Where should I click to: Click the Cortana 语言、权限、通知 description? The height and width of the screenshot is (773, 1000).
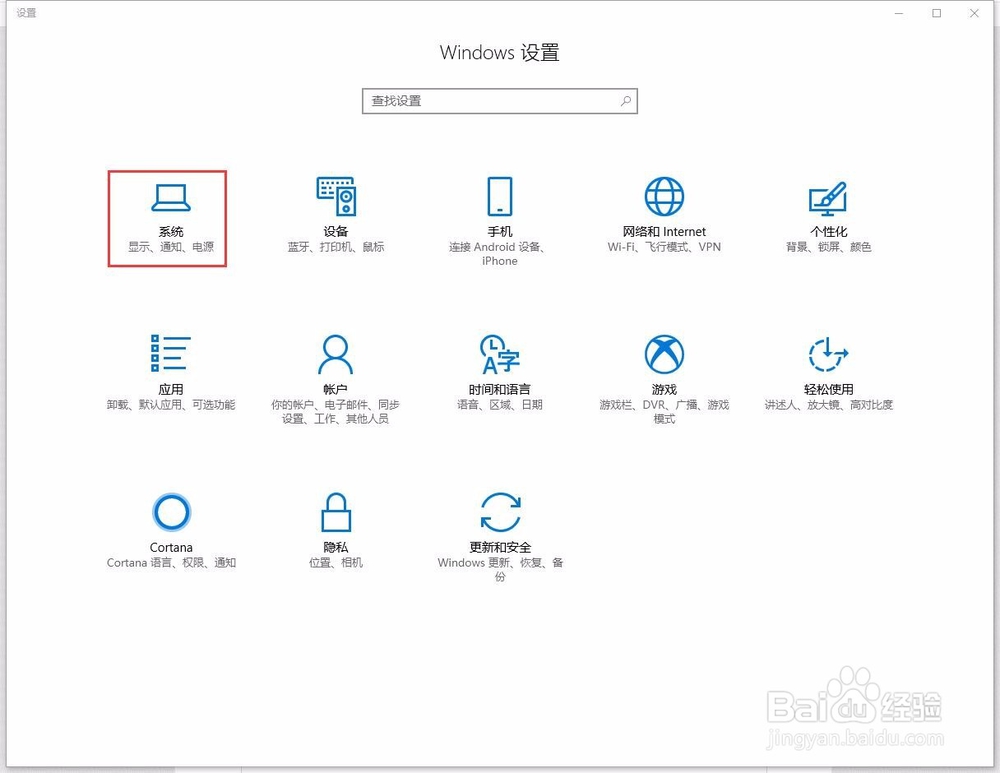(x=171, y=563)
